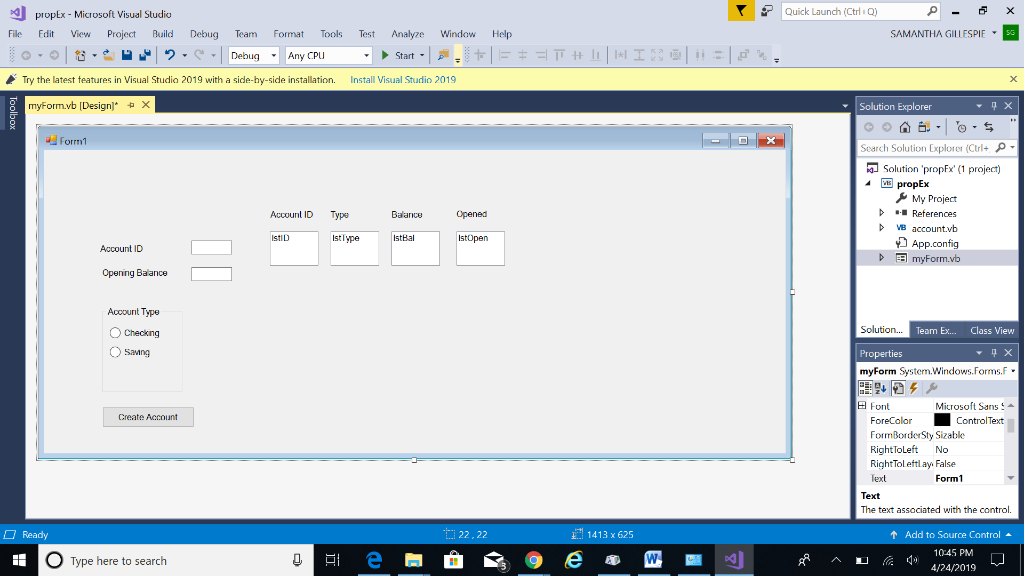Open the SAMANTHA GILLESPIE account dropdown
Screen dimensions: 1024x576
(x=995, y=33)
